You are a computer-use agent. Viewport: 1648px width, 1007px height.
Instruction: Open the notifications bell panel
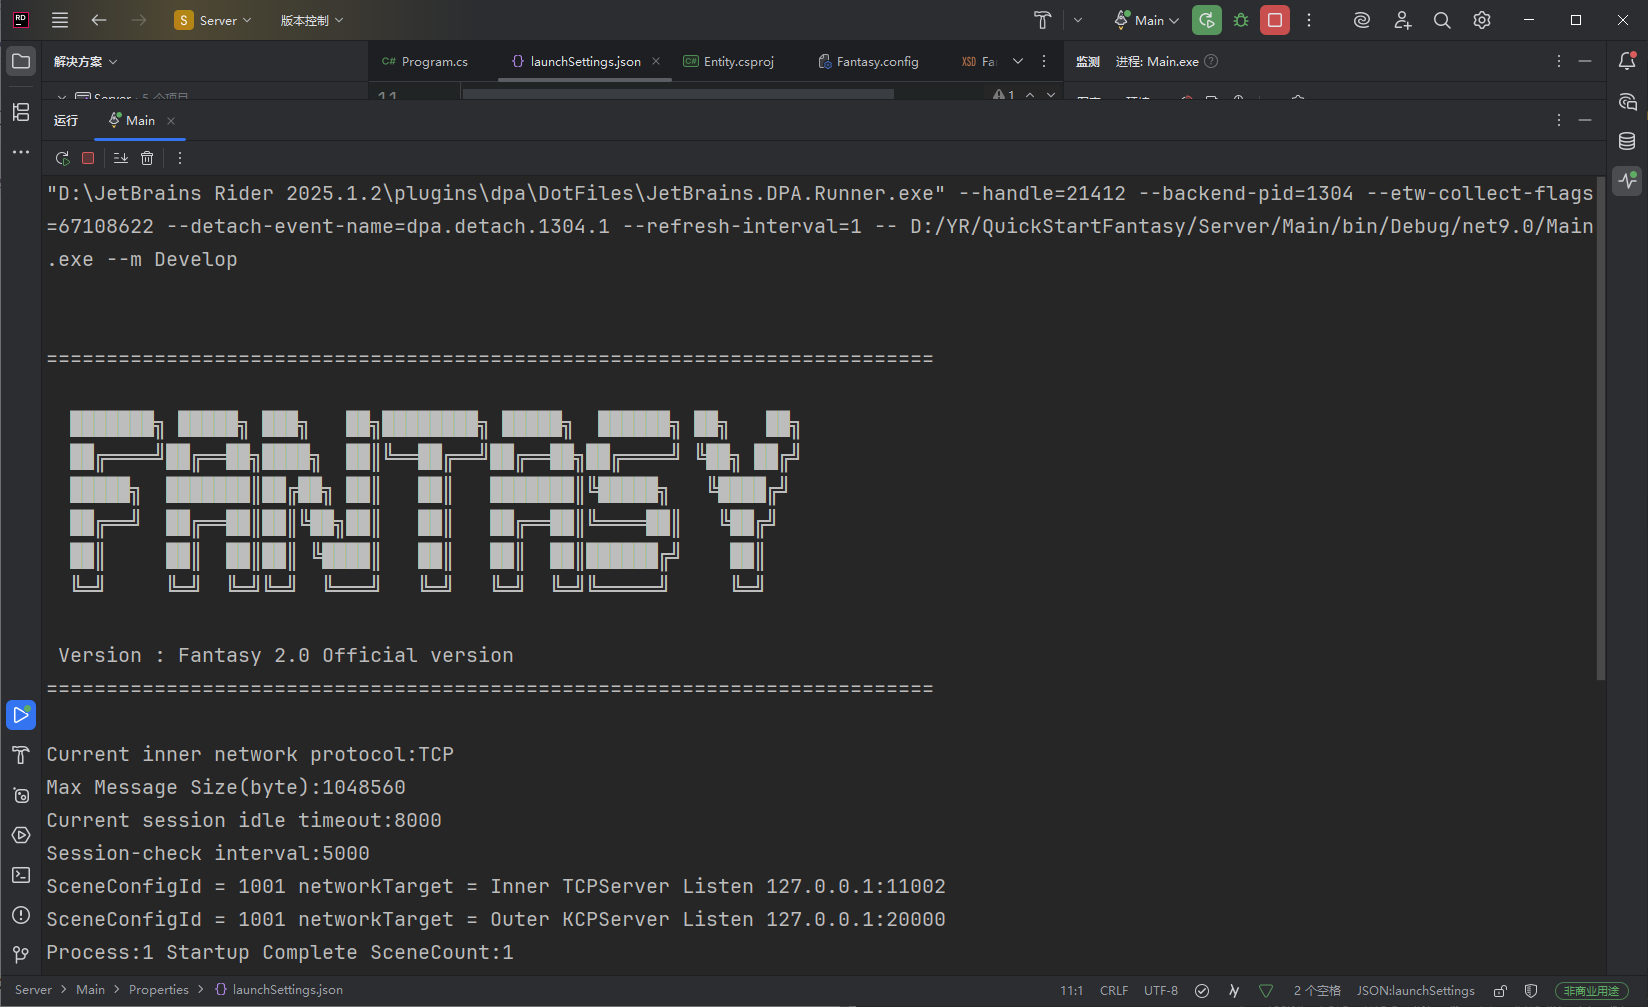point(1627,61)
